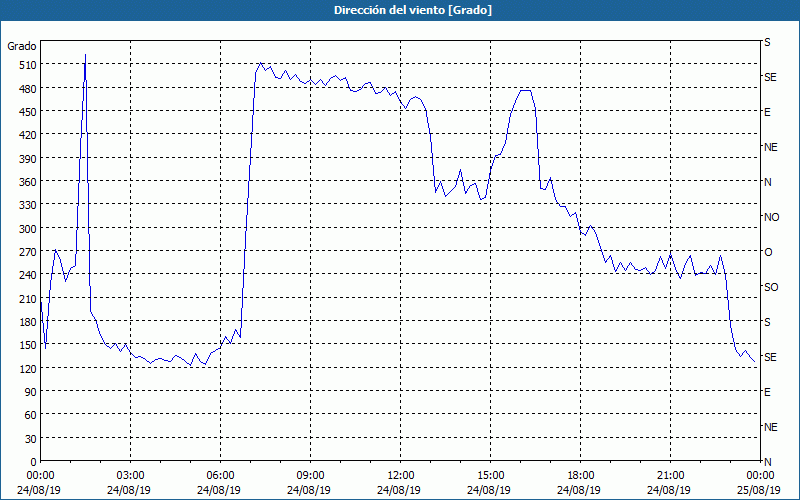Select the 0 value on the y-axis

tap(34, 462)
